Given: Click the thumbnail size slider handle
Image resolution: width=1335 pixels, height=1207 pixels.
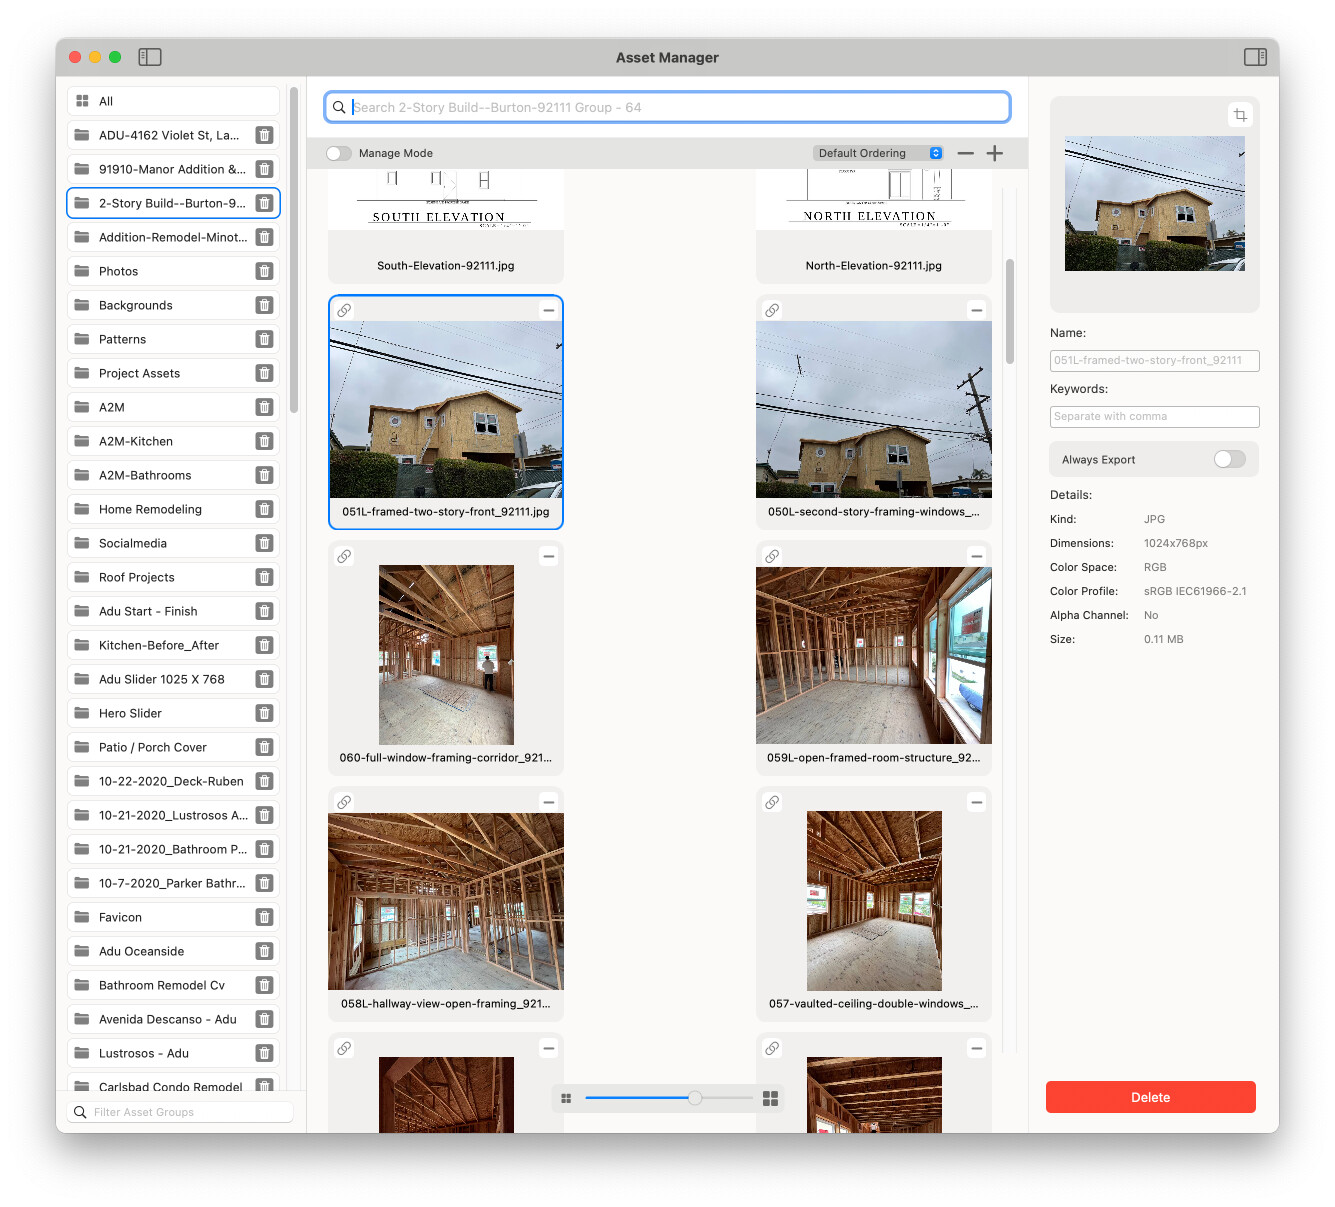Looking at the screenshot, I should pos(695,1098).
